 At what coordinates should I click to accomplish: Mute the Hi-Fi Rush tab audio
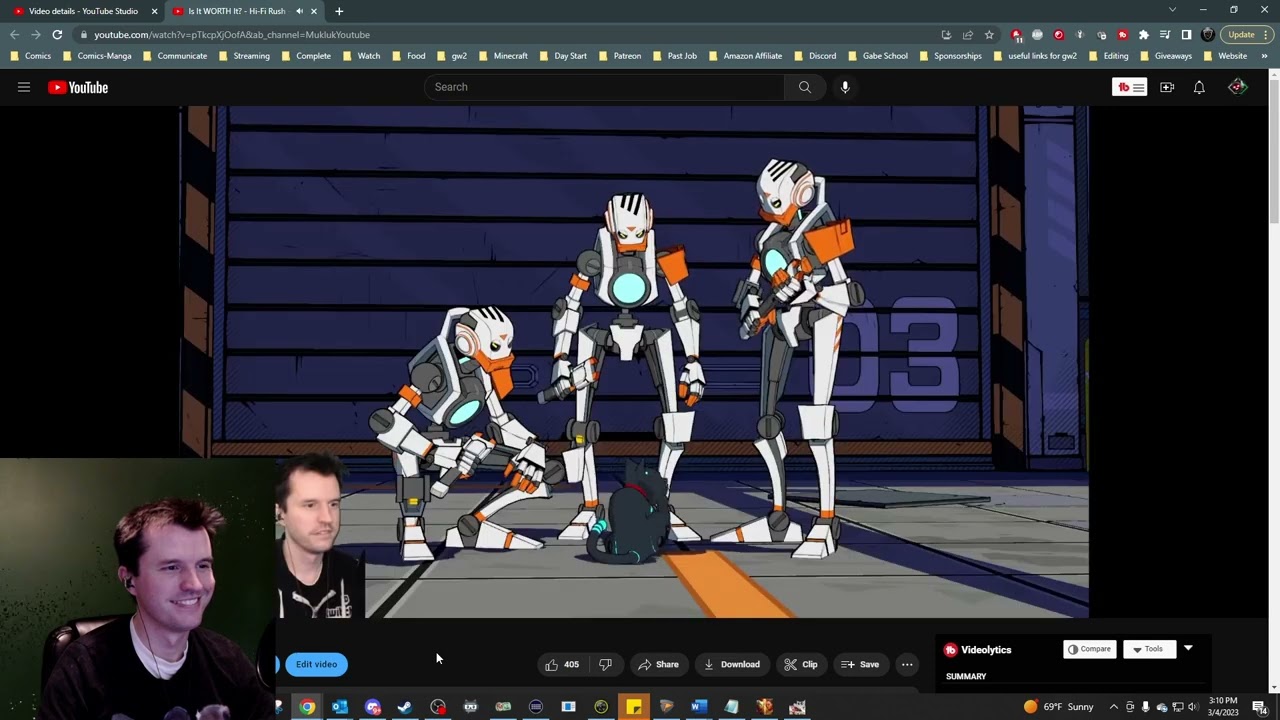pyautogui.click(x=299, y=11)
